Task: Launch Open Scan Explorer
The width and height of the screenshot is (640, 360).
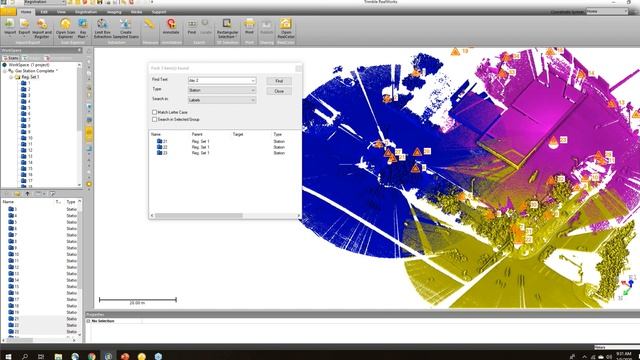Action: (65, 28)
